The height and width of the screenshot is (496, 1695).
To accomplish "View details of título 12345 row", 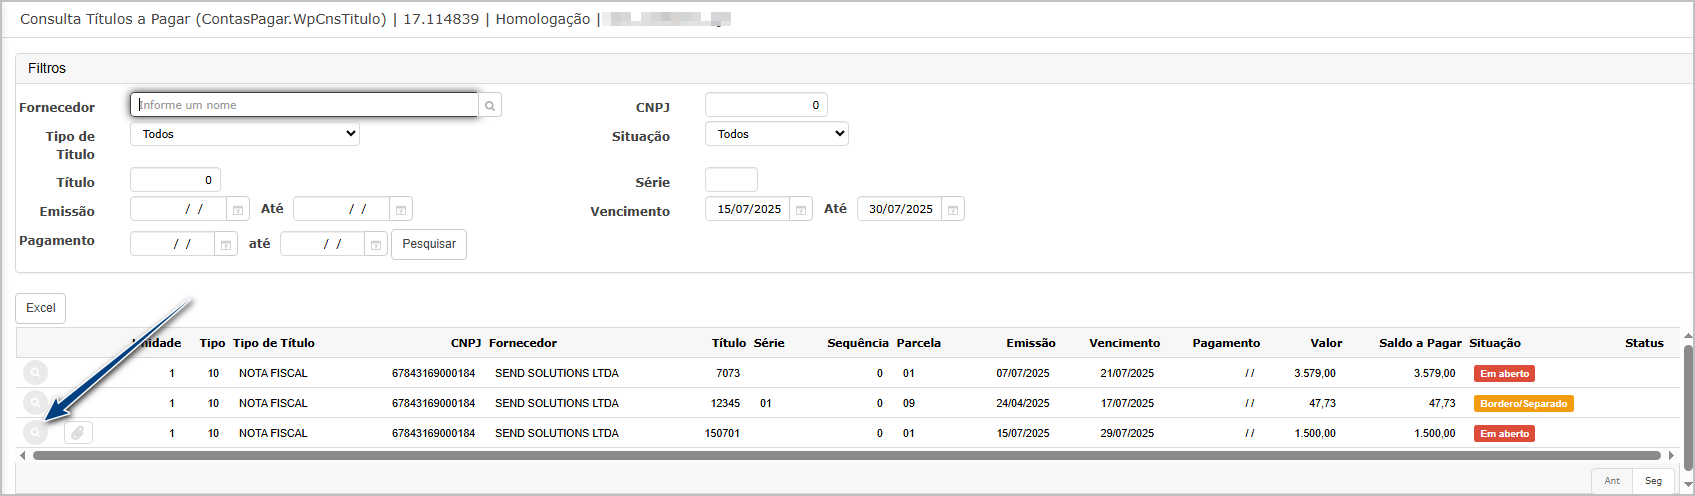I will tap(35, 403).
